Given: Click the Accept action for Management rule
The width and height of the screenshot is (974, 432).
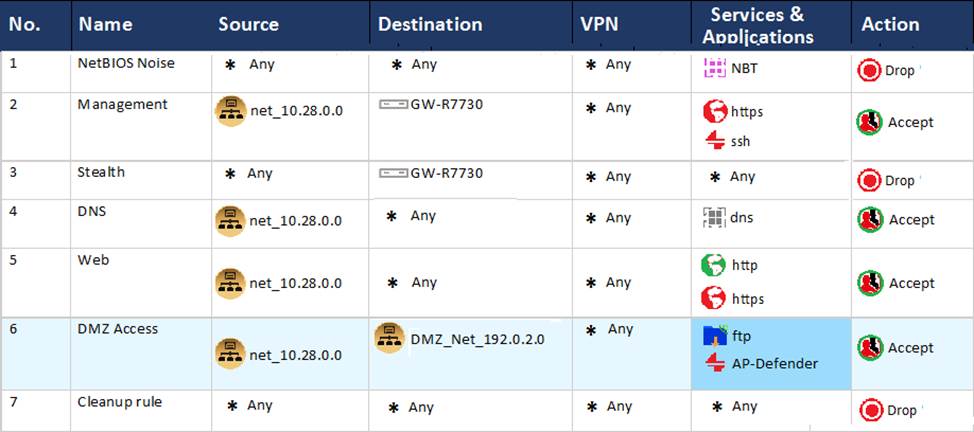Looking at the screenshot, I should [869, 122].
